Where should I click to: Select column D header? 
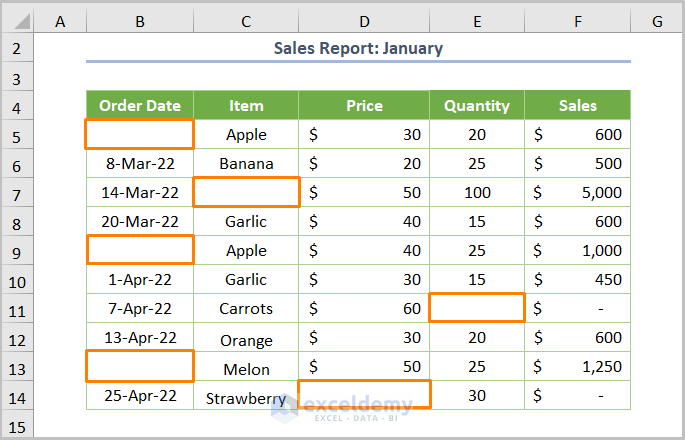click(364, 19)
